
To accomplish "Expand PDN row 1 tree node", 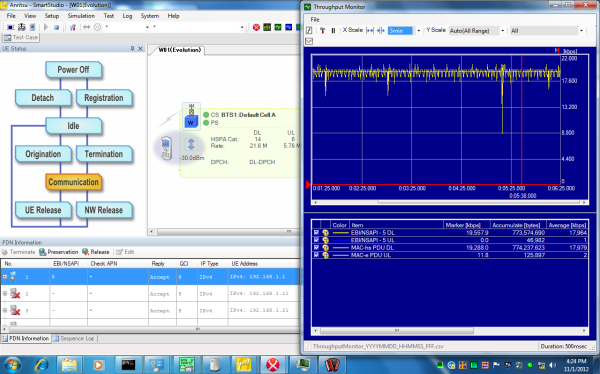I will (x=5, y=276).
